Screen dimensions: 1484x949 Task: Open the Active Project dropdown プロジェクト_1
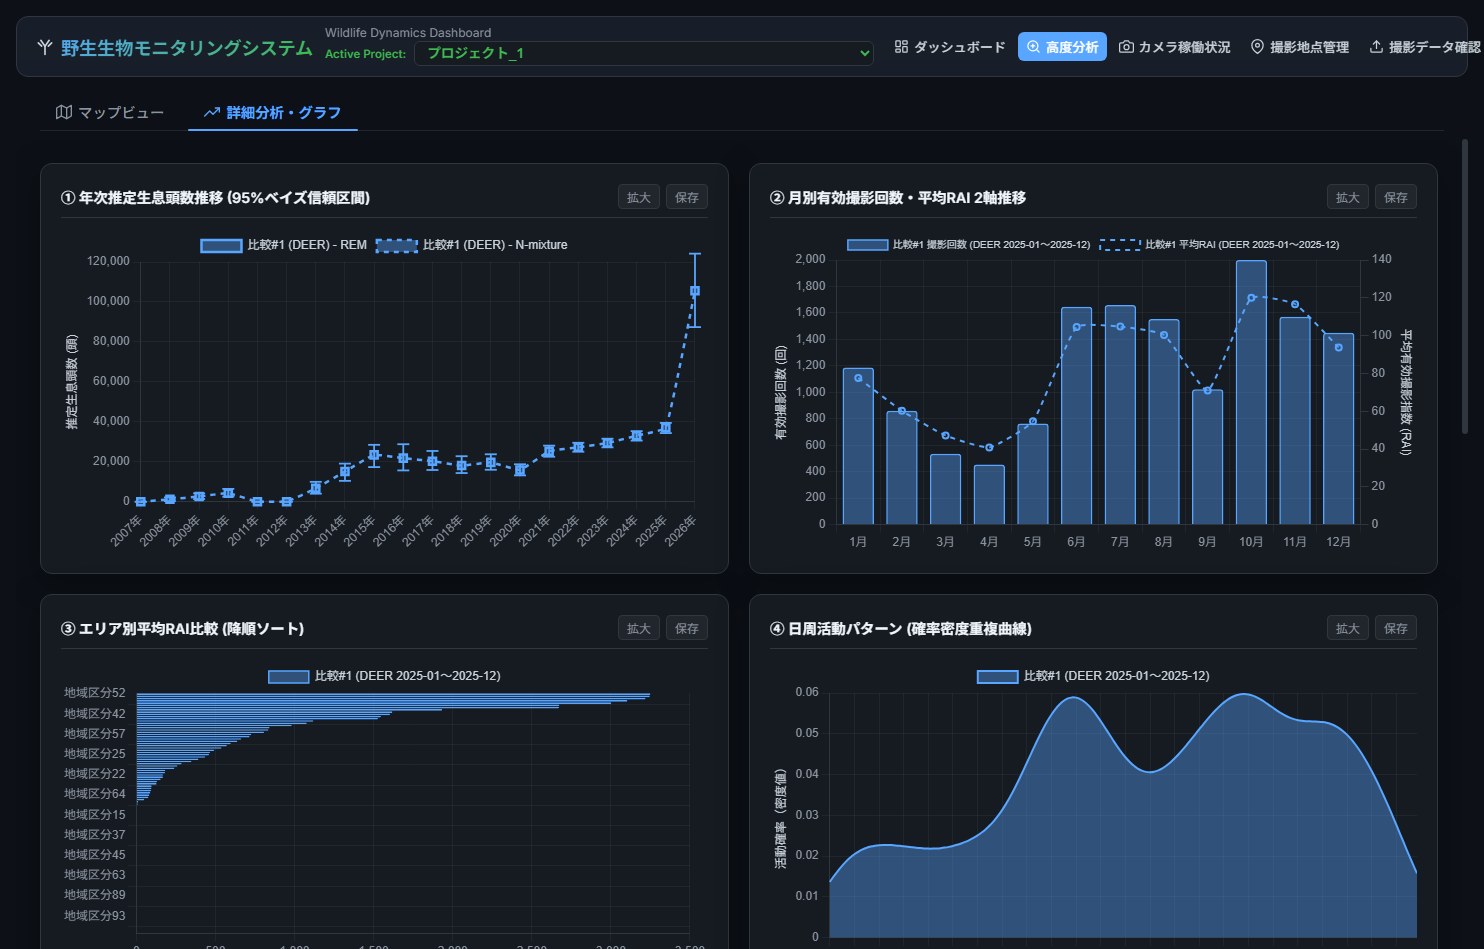point(644,53)
